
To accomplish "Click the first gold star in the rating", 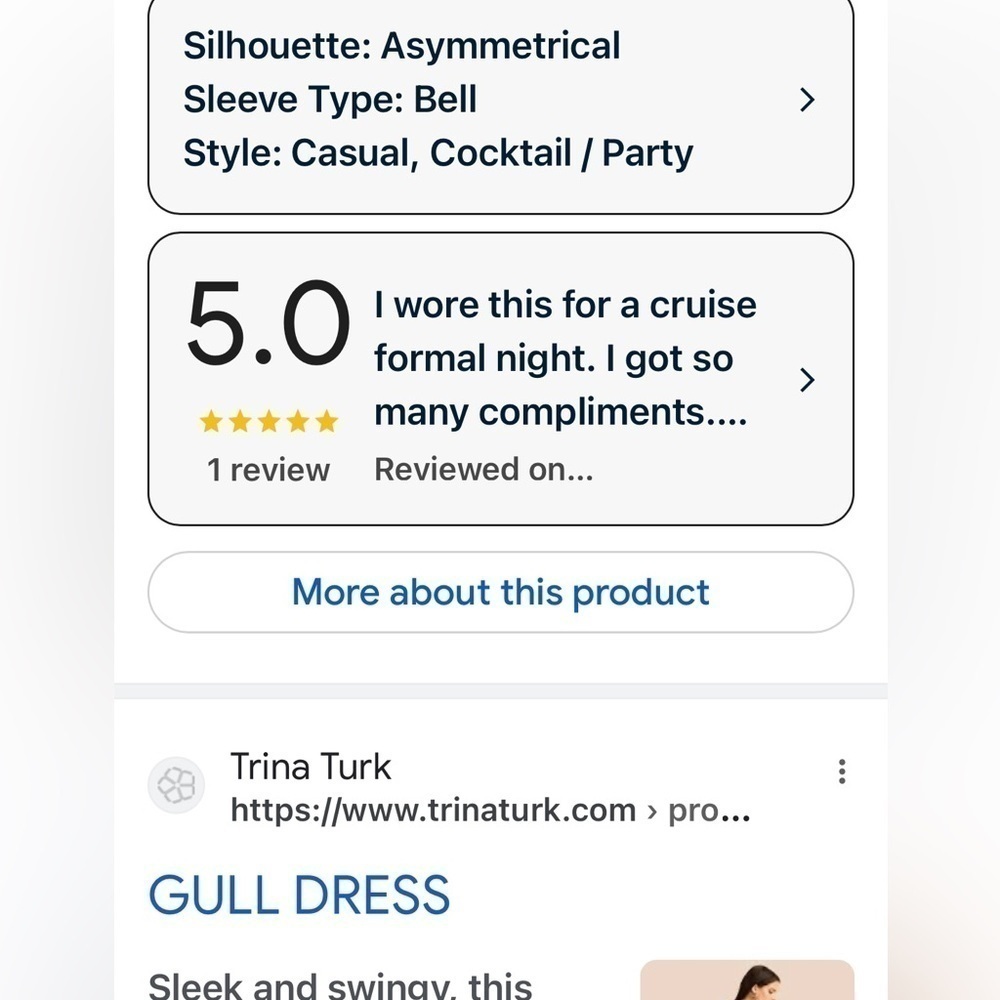I will [x=212, y=421].
